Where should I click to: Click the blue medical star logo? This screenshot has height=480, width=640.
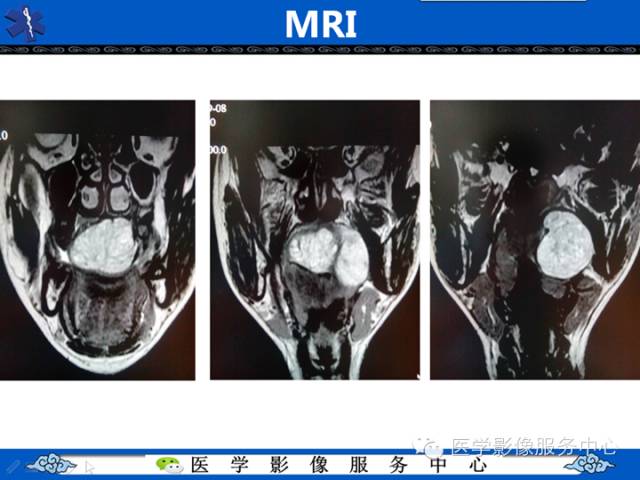click(24, 23)
